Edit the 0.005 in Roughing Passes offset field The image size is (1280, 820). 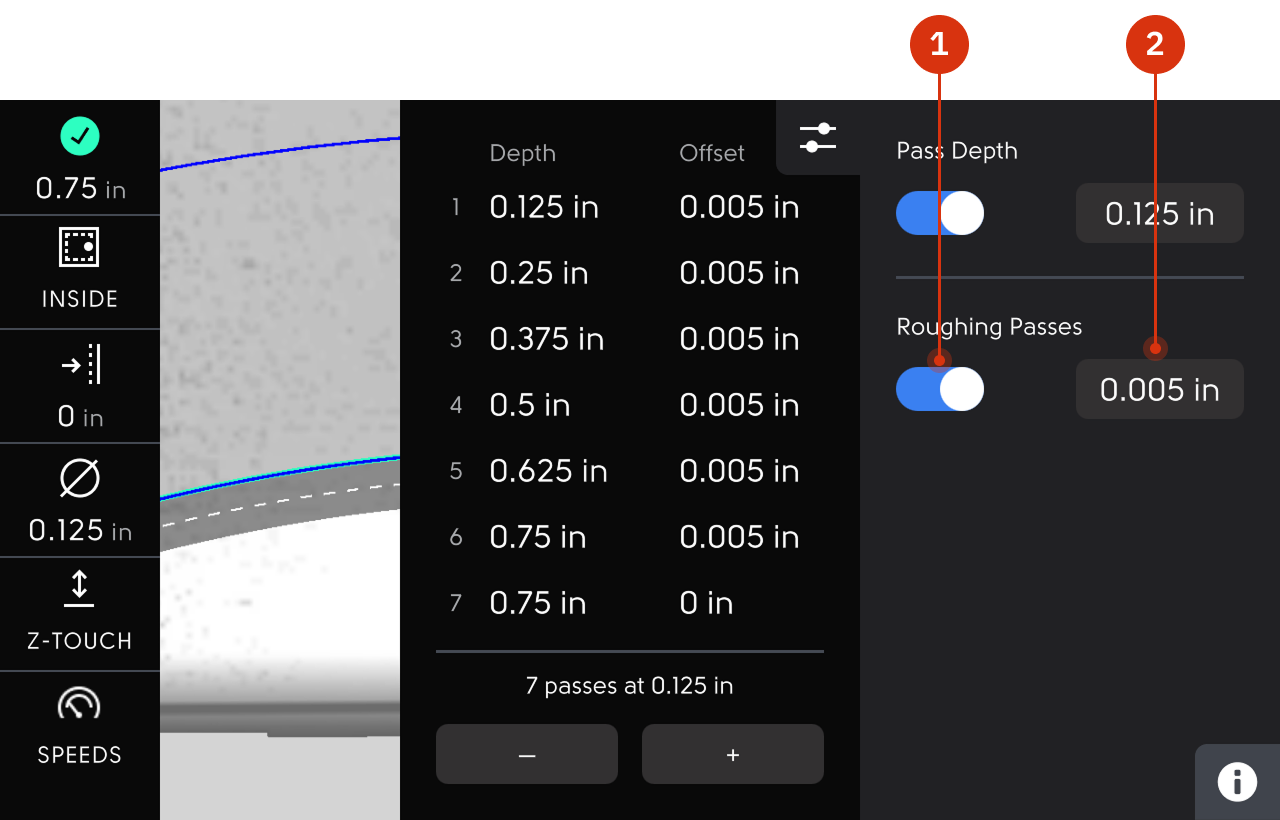click(1159, 389)
